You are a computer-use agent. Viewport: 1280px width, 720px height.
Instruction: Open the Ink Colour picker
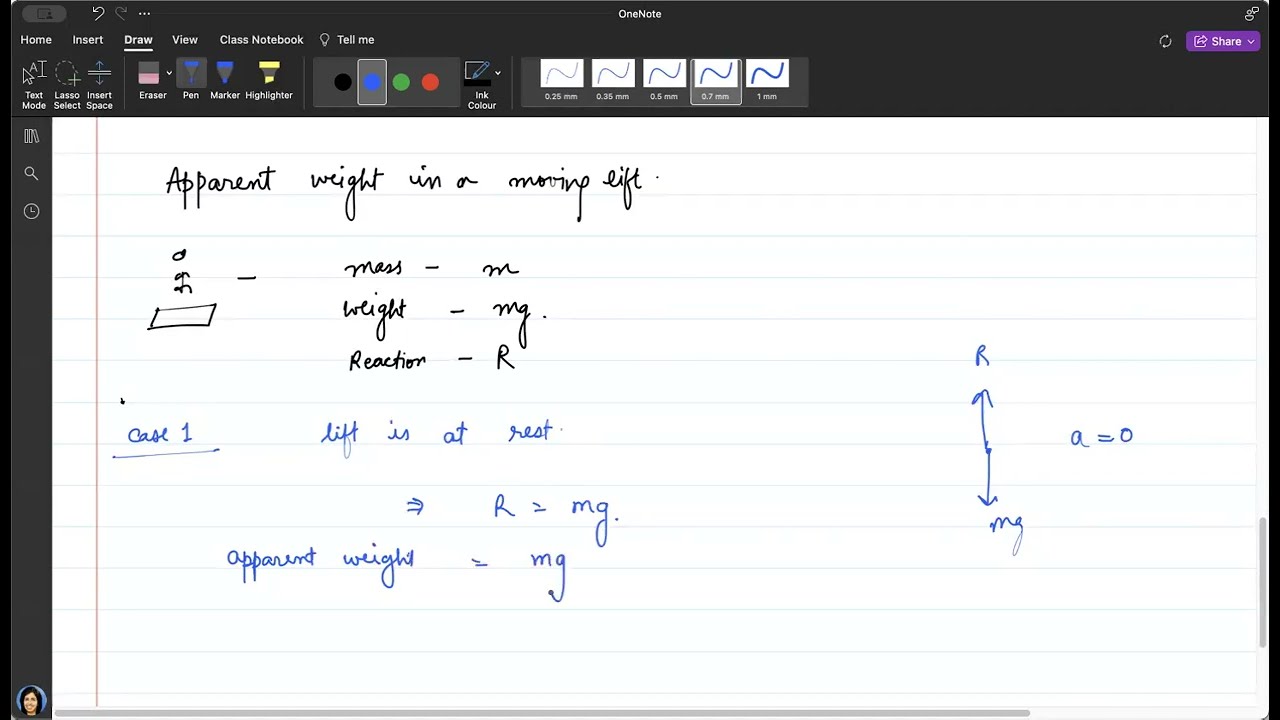click(481, 85)
